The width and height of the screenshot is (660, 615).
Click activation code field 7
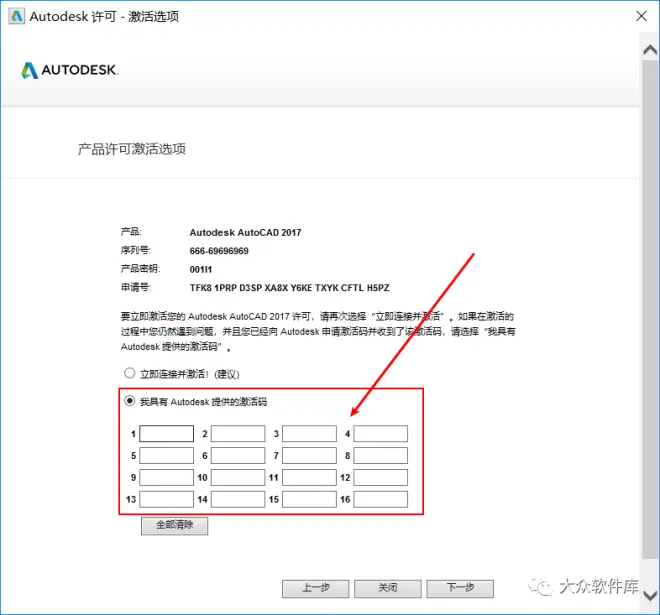tap(309, 455)
